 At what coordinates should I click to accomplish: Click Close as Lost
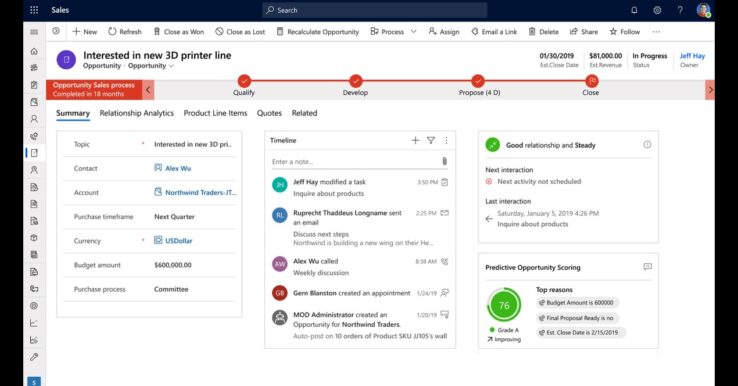click(240, 32)
